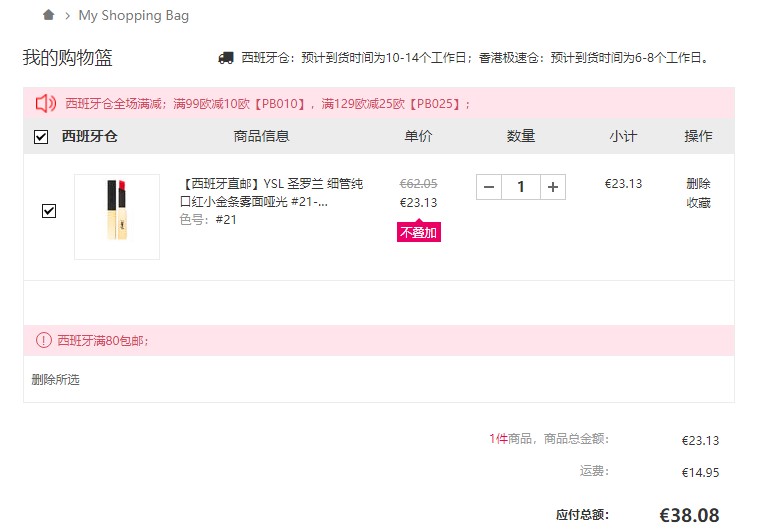Screen dimensions: 759x531
Task: Click 收藏 to save item to favorites
Action: pos(698,203)
